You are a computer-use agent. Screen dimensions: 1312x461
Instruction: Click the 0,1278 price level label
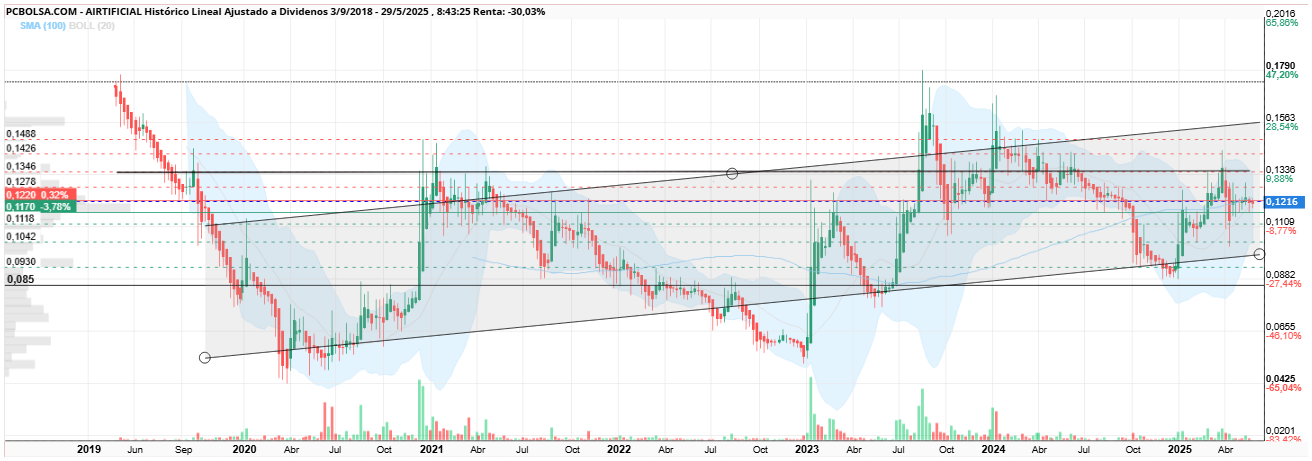(x=22, y=182)
